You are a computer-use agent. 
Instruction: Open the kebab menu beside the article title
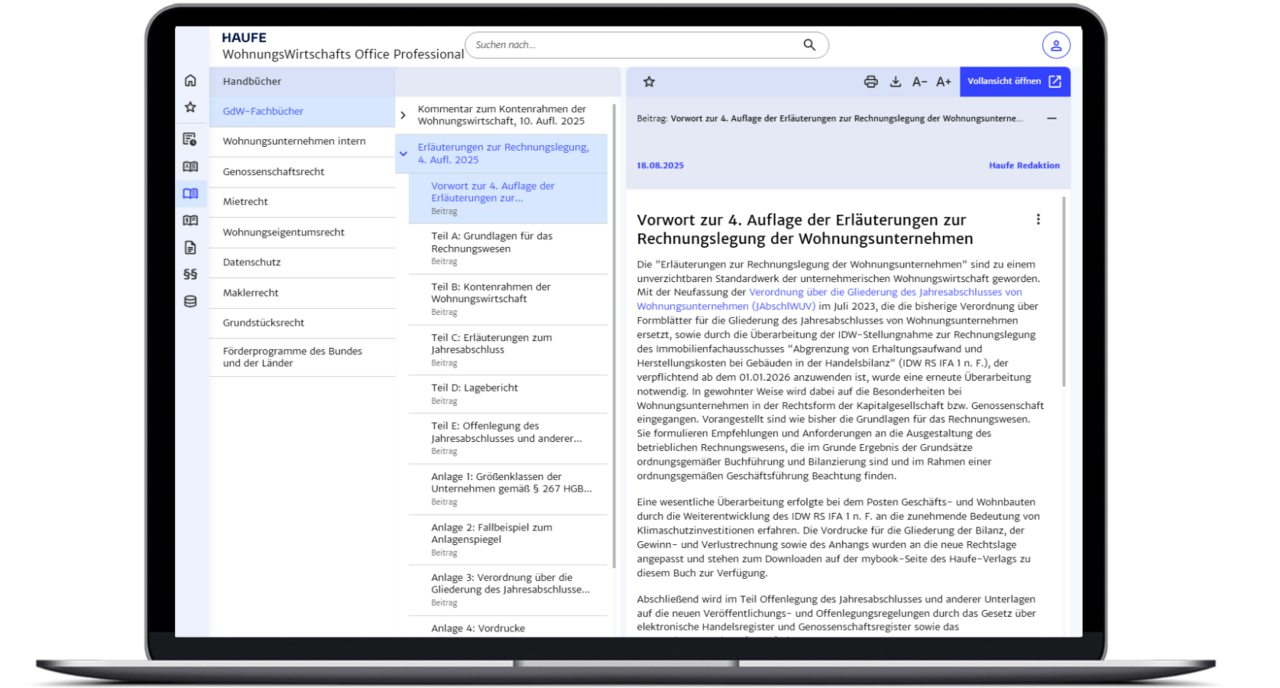pyautogui.click(x=1038, y=218)
